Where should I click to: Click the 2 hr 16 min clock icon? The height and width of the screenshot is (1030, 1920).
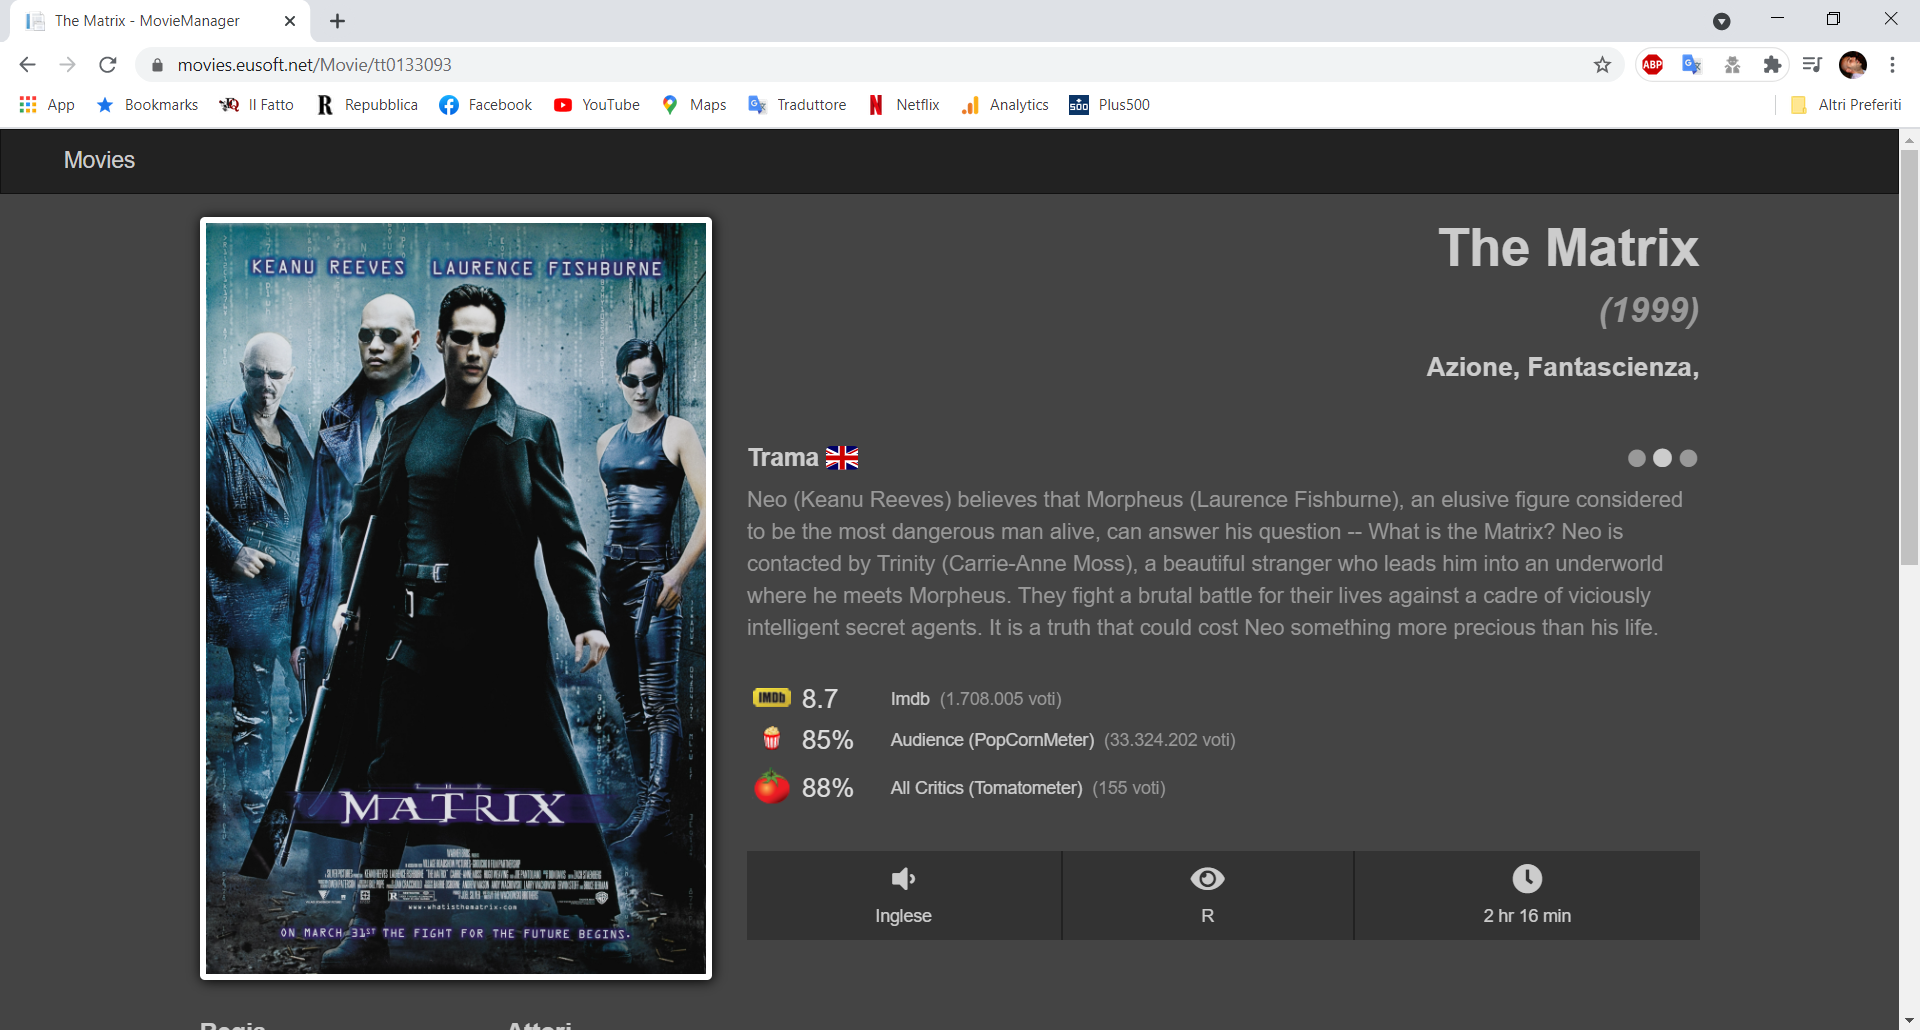tap(1527, 879)
